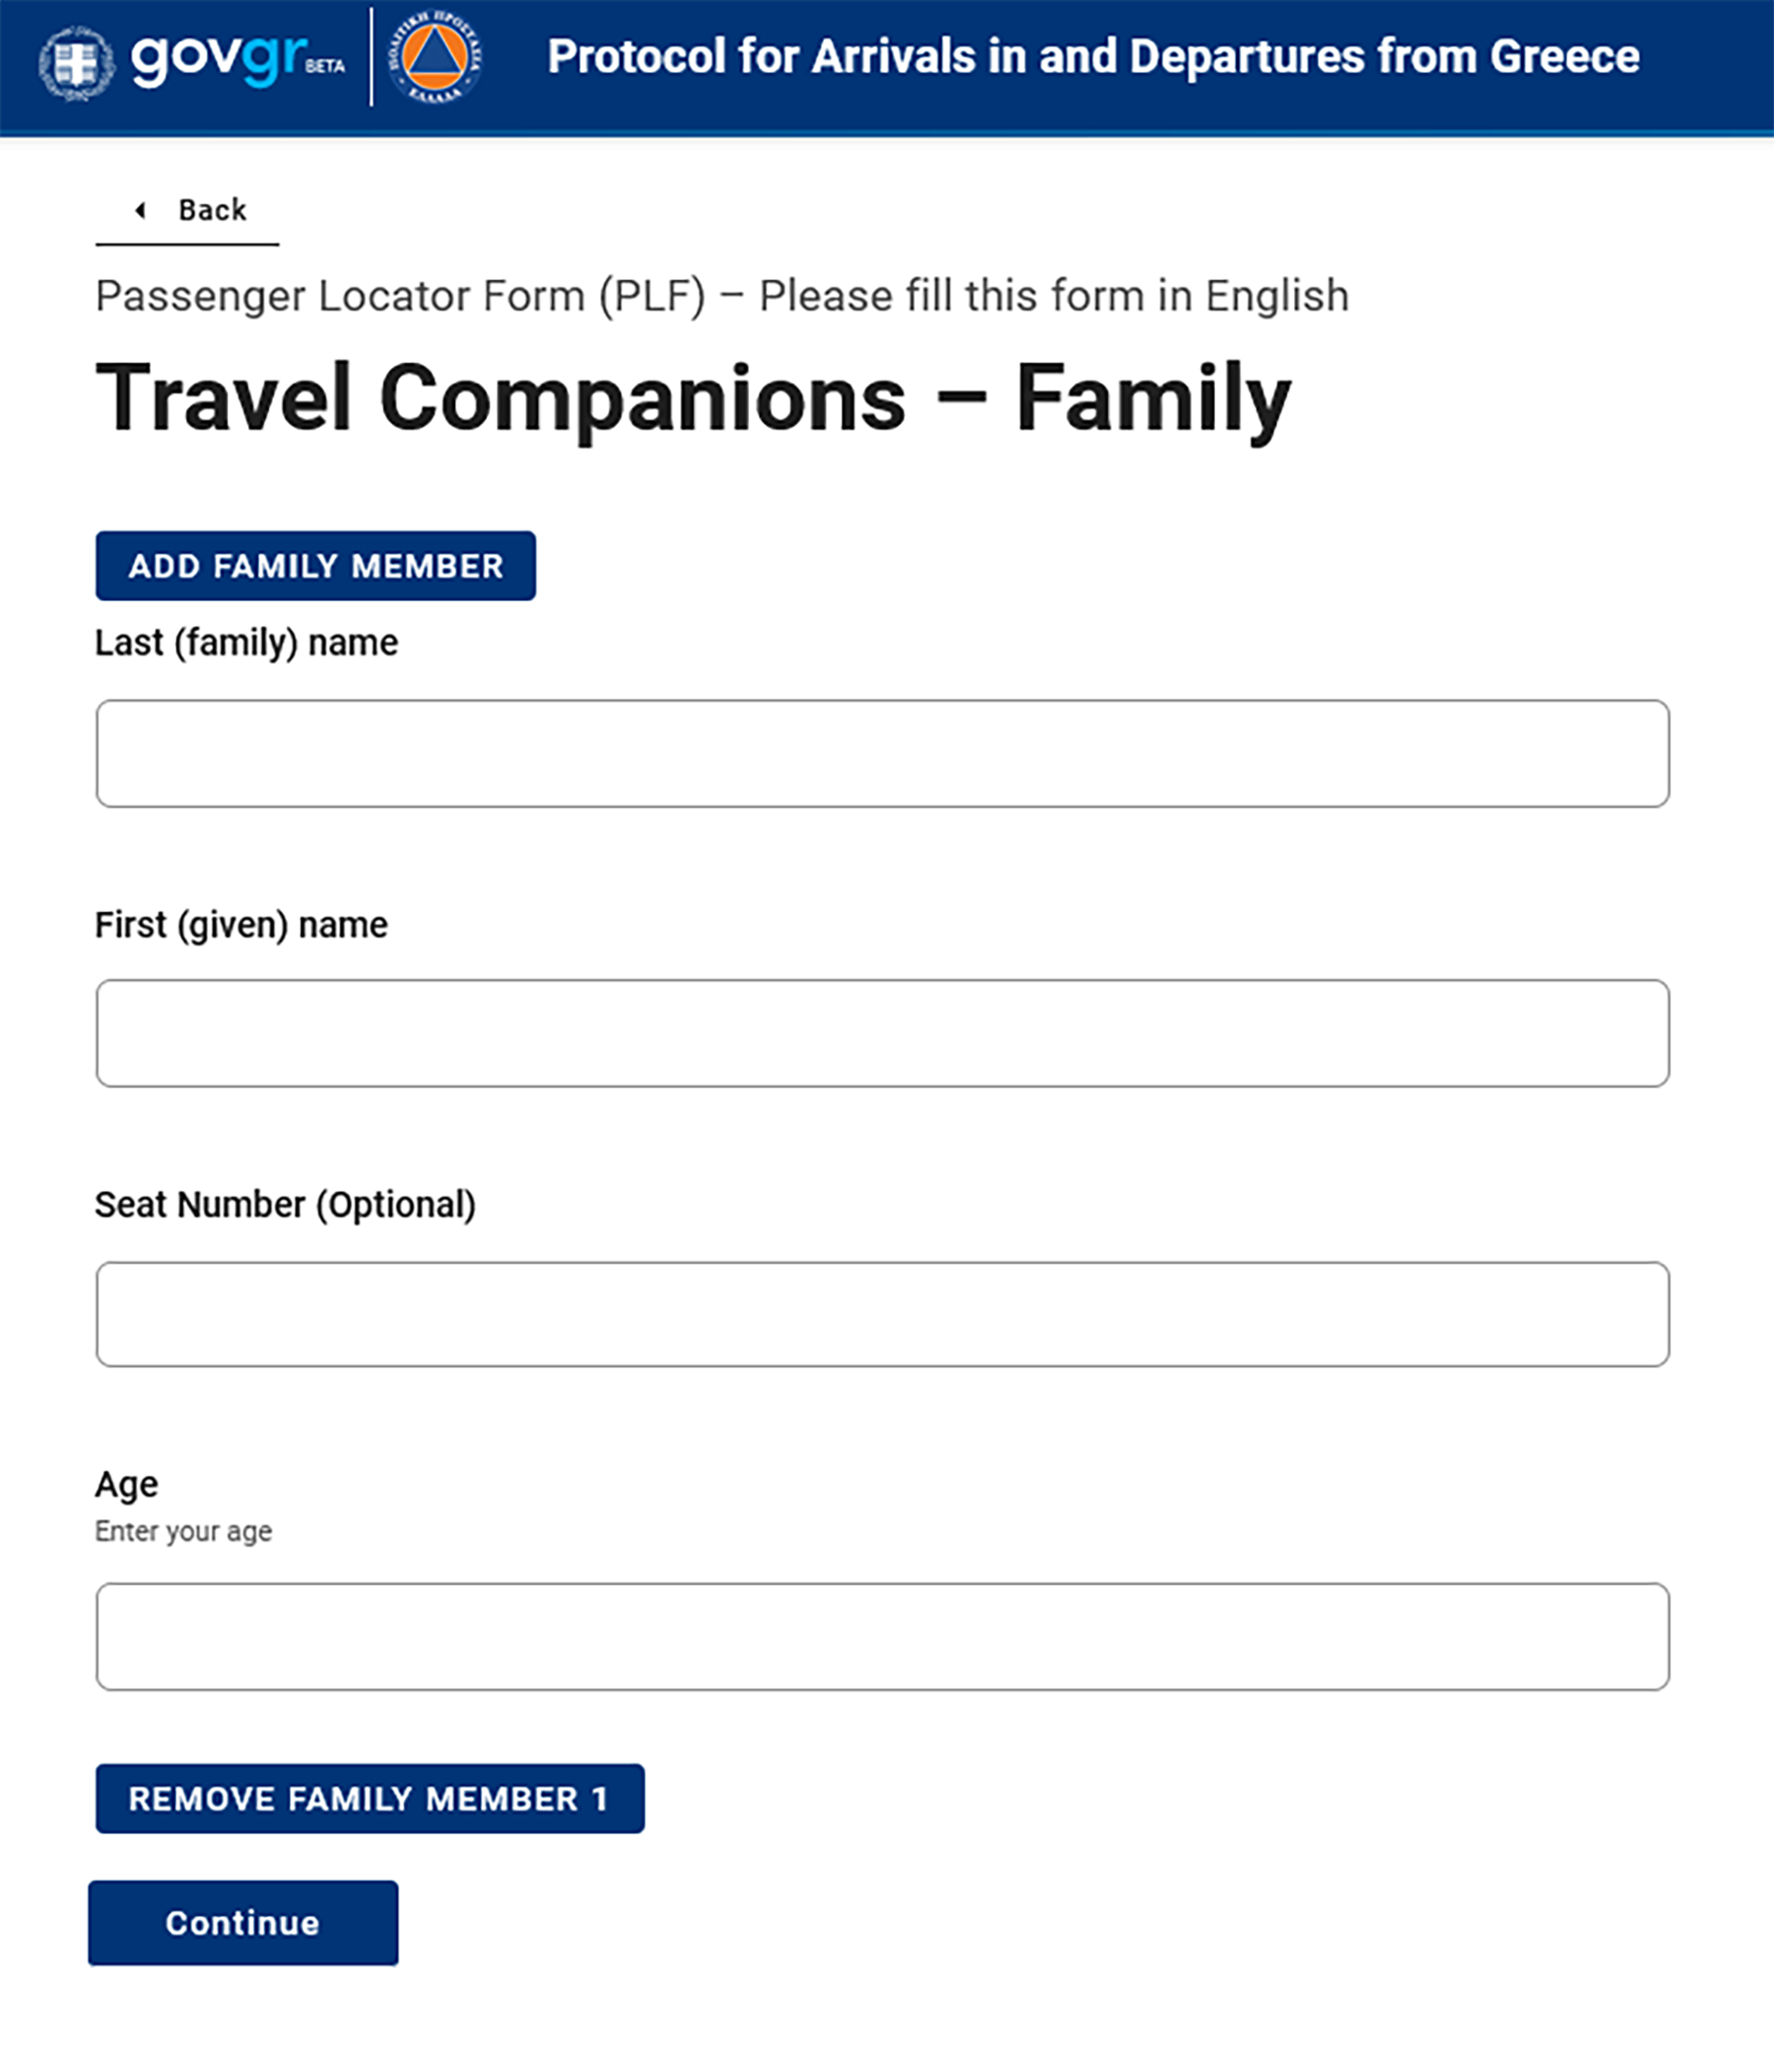
Task: Click the small back arrow icon
Action: pos(140,210)
